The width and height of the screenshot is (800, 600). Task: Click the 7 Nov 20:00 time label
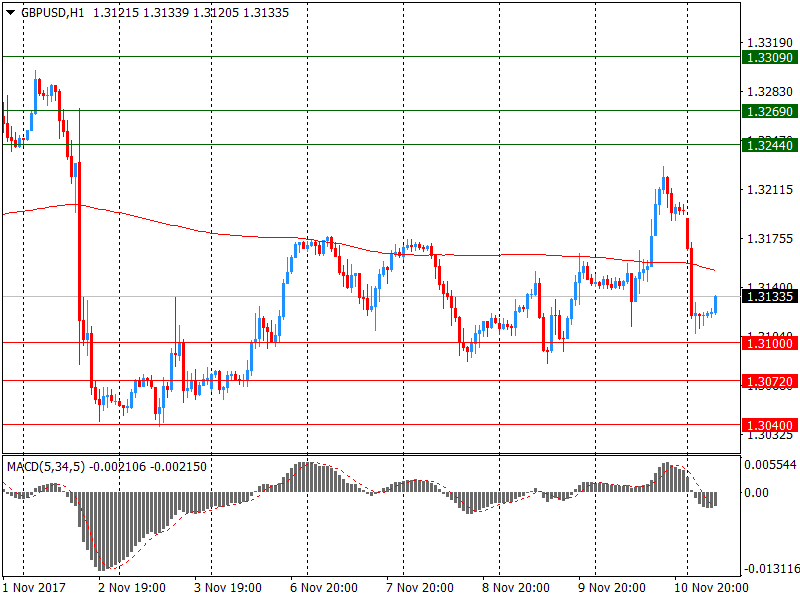click(x=420, y=588)
